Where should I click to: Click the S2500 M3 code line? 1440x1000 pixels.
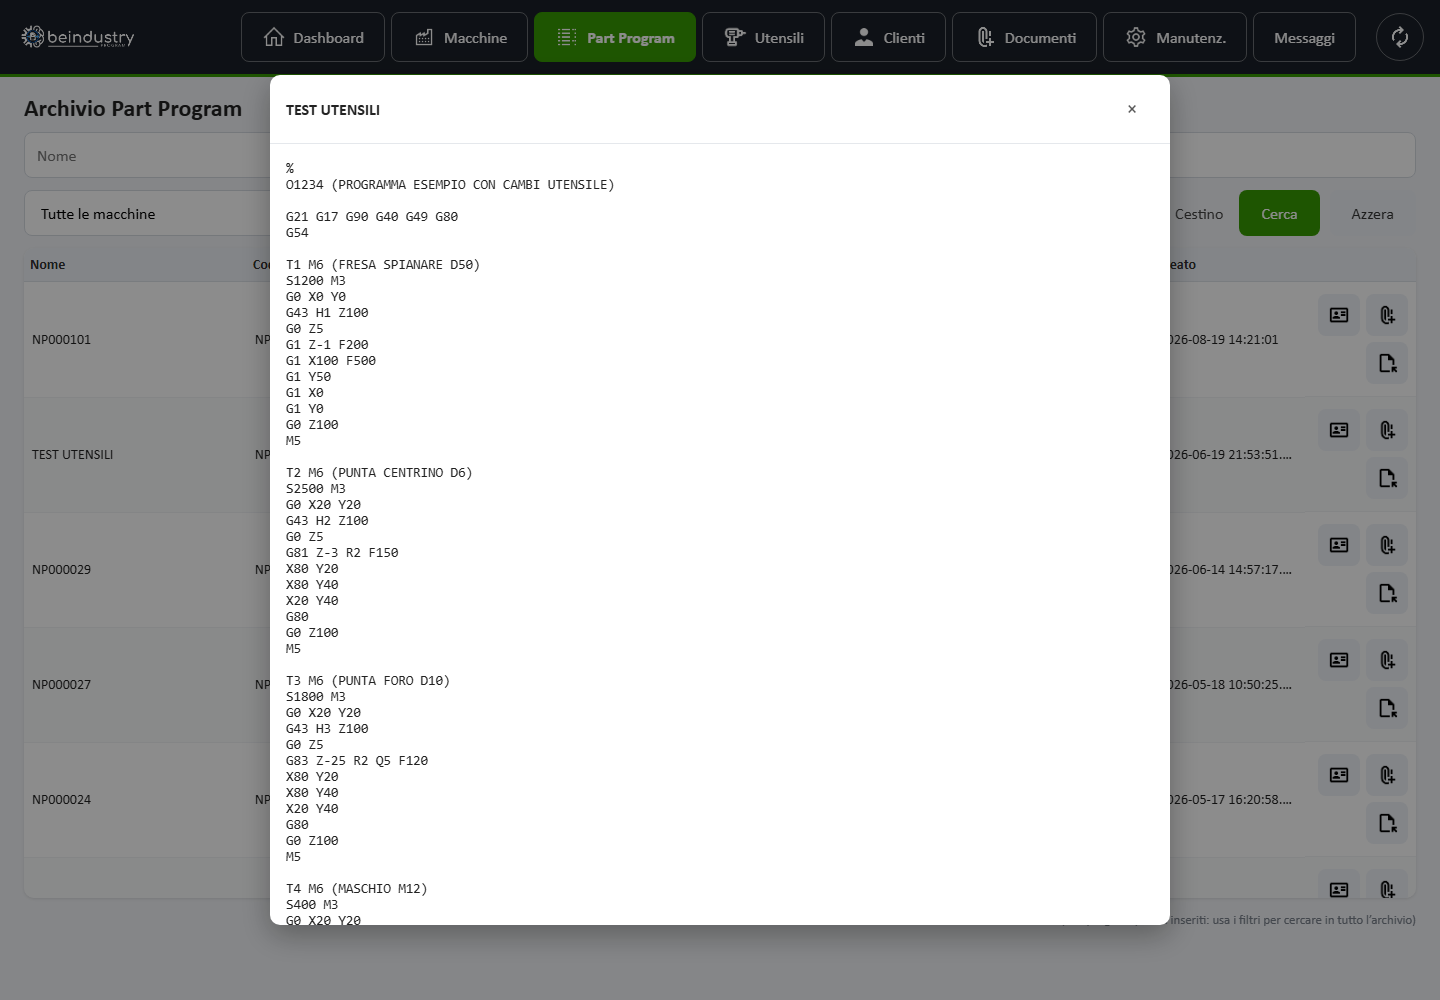(x=316, y=488)
